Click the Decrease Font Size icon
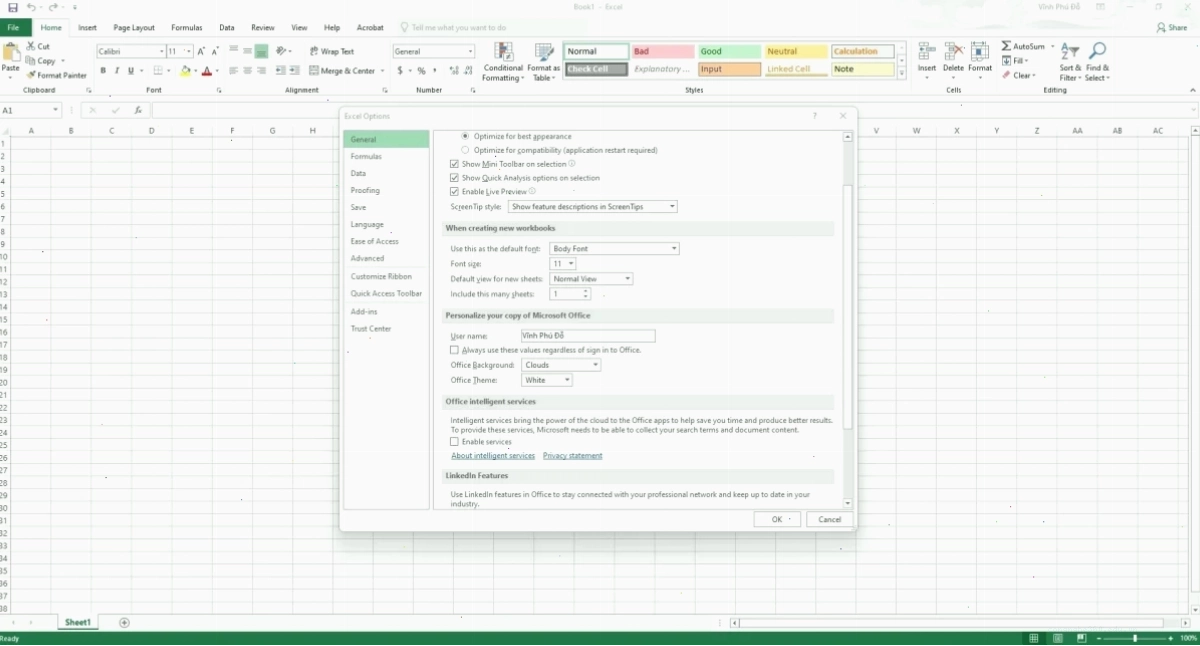Screen dimensions: 1200x646 (x=215, y=51)
